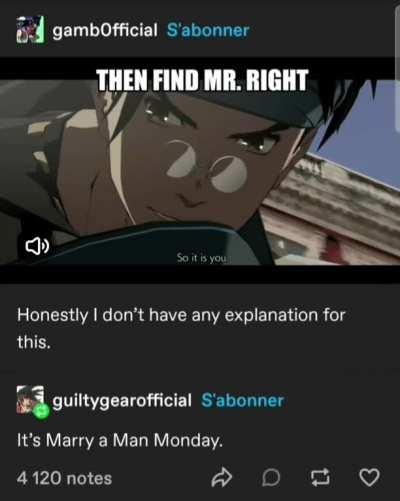
Task: Open the reply speech bubble icon
Action: (x=271, y=478)
